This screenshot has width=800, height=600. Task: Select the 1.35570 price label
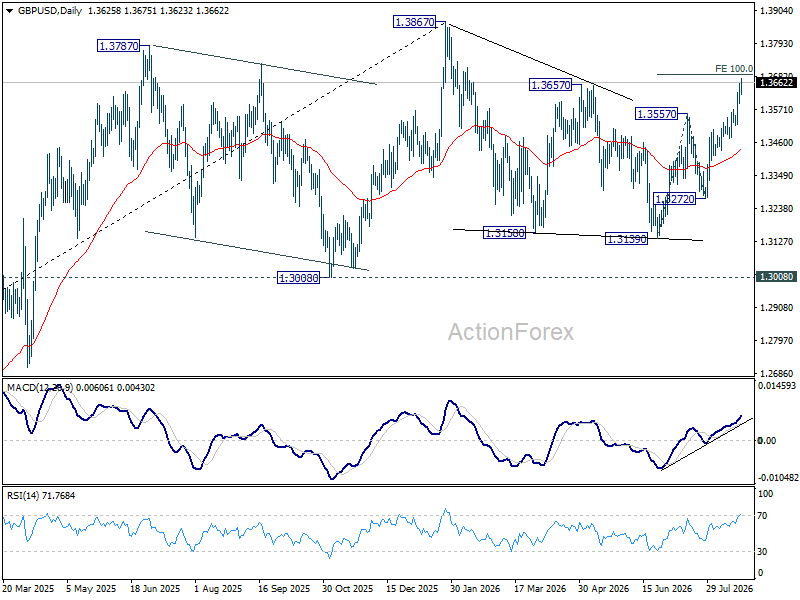pyautogui.click(x=657, y=114)
